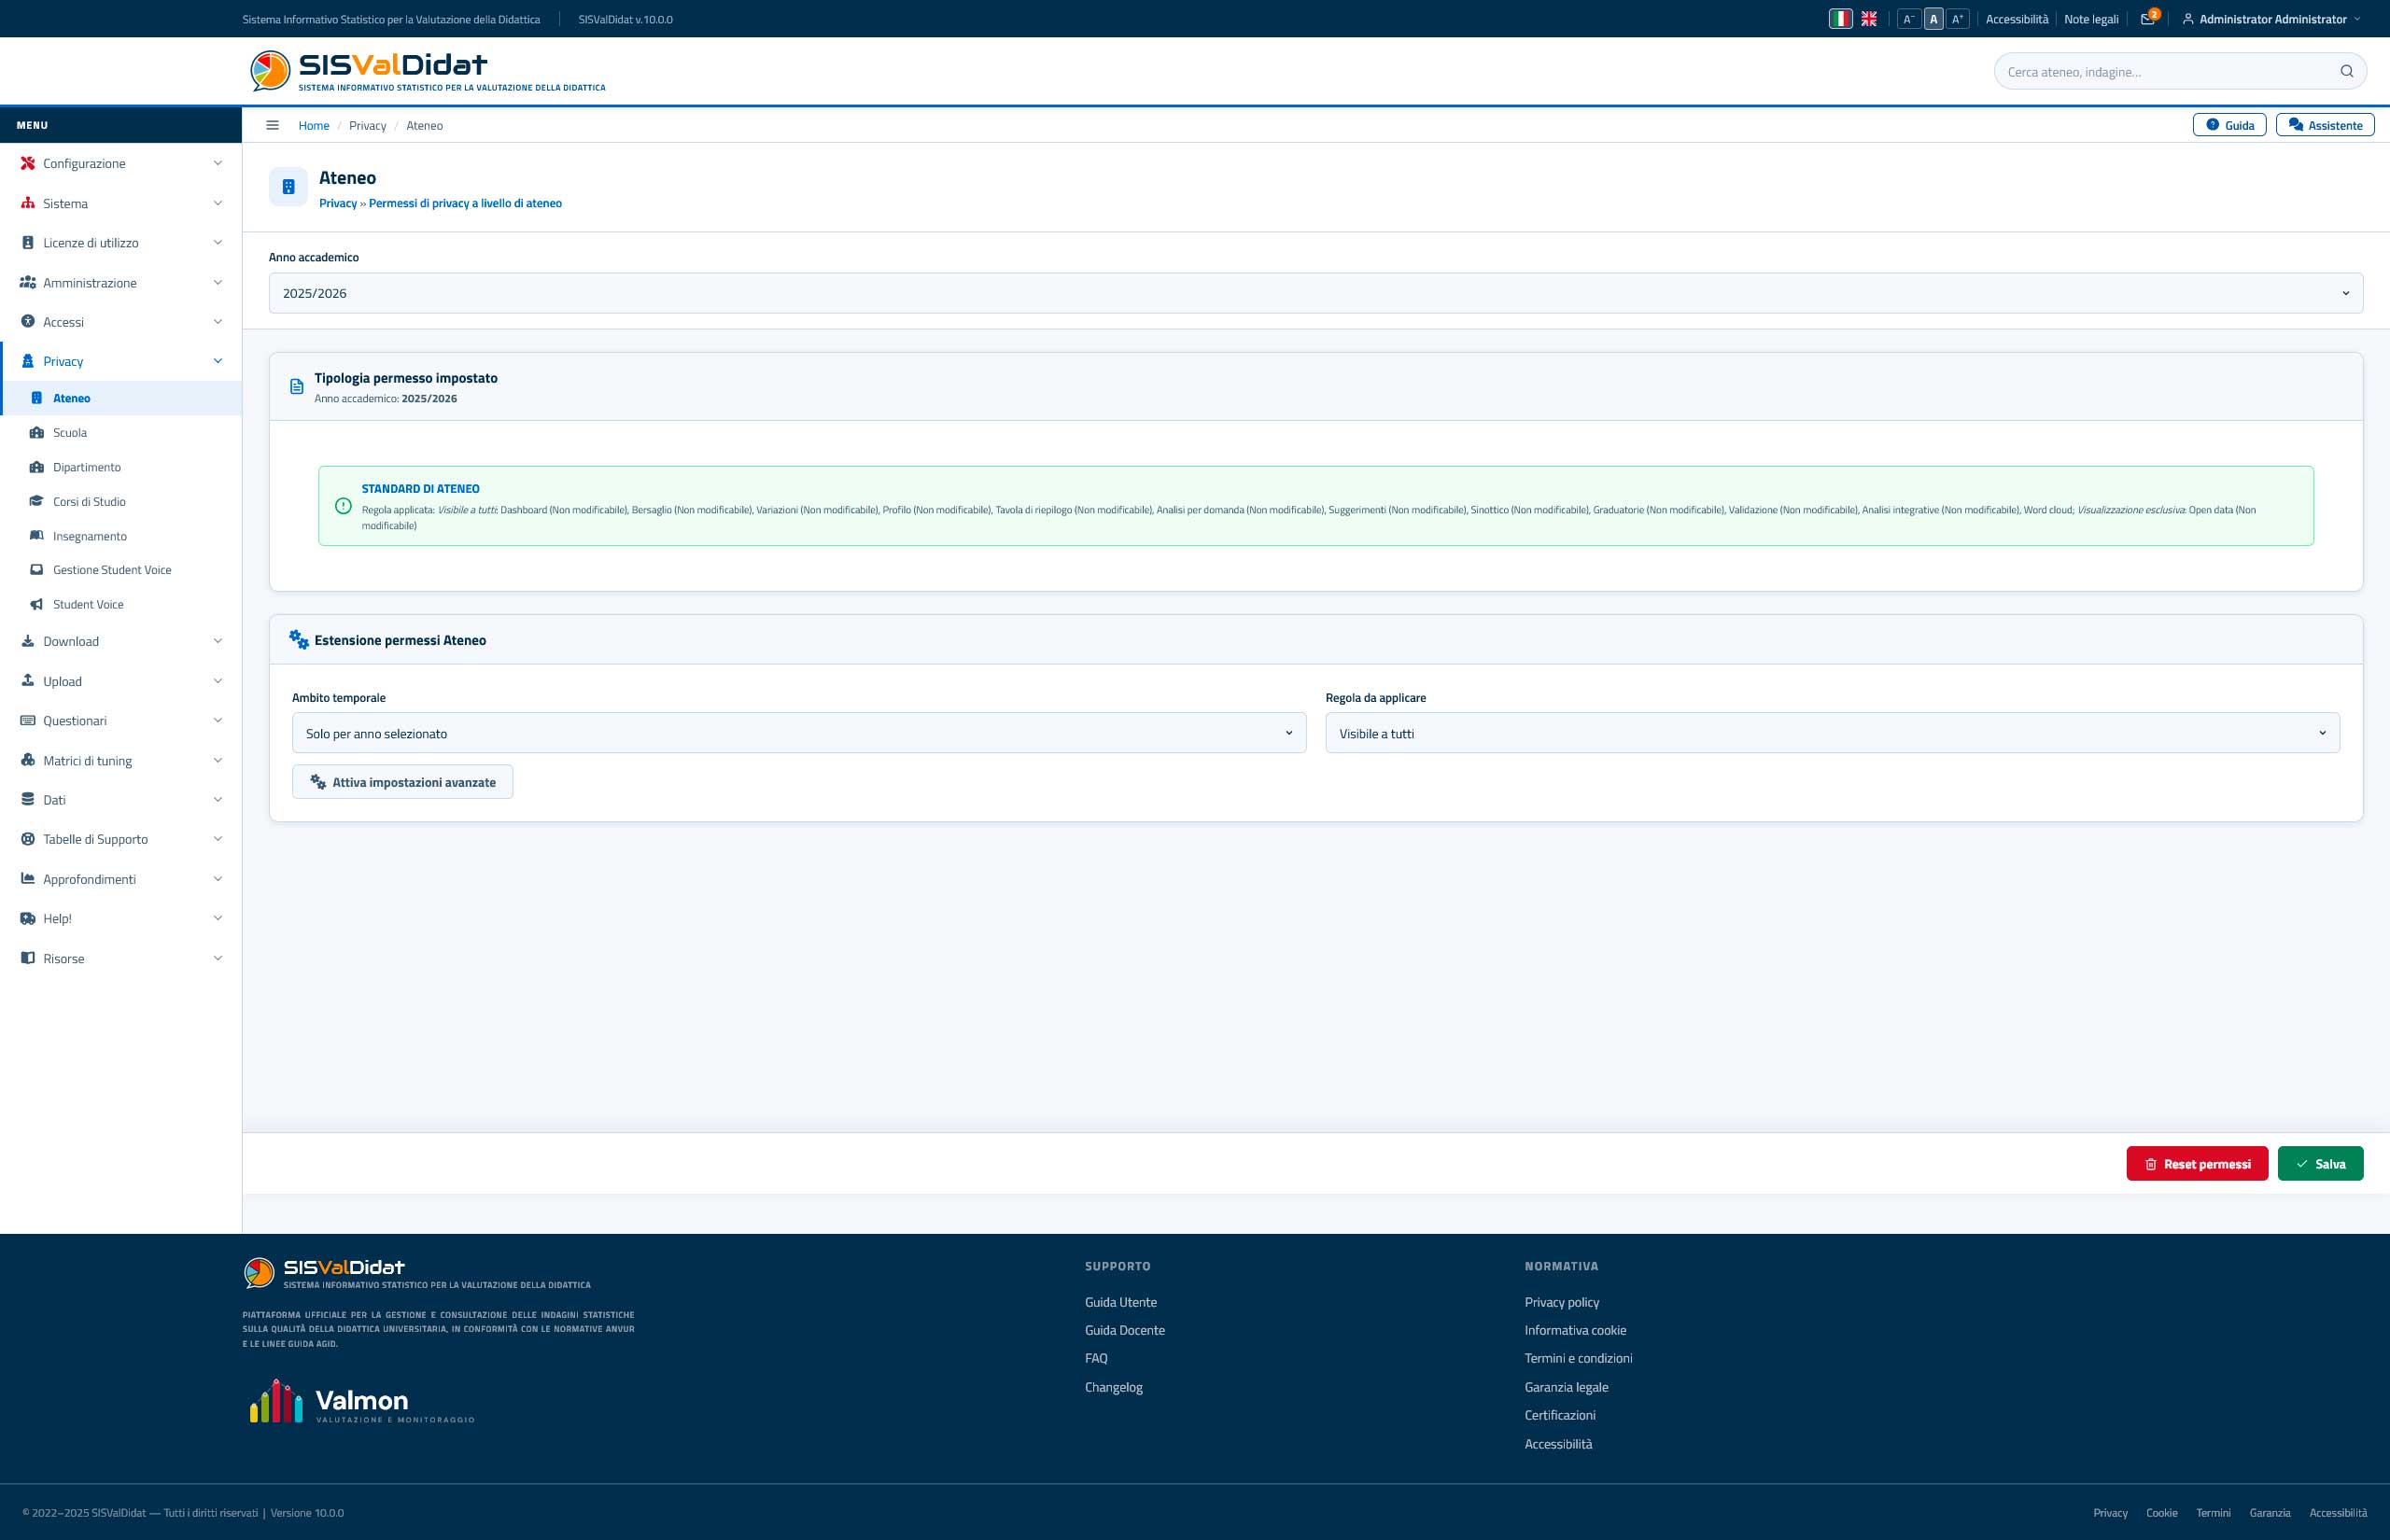The image size is (2390, 1540).
Task: Open the Assistente button
Action: click(2325, 125)
